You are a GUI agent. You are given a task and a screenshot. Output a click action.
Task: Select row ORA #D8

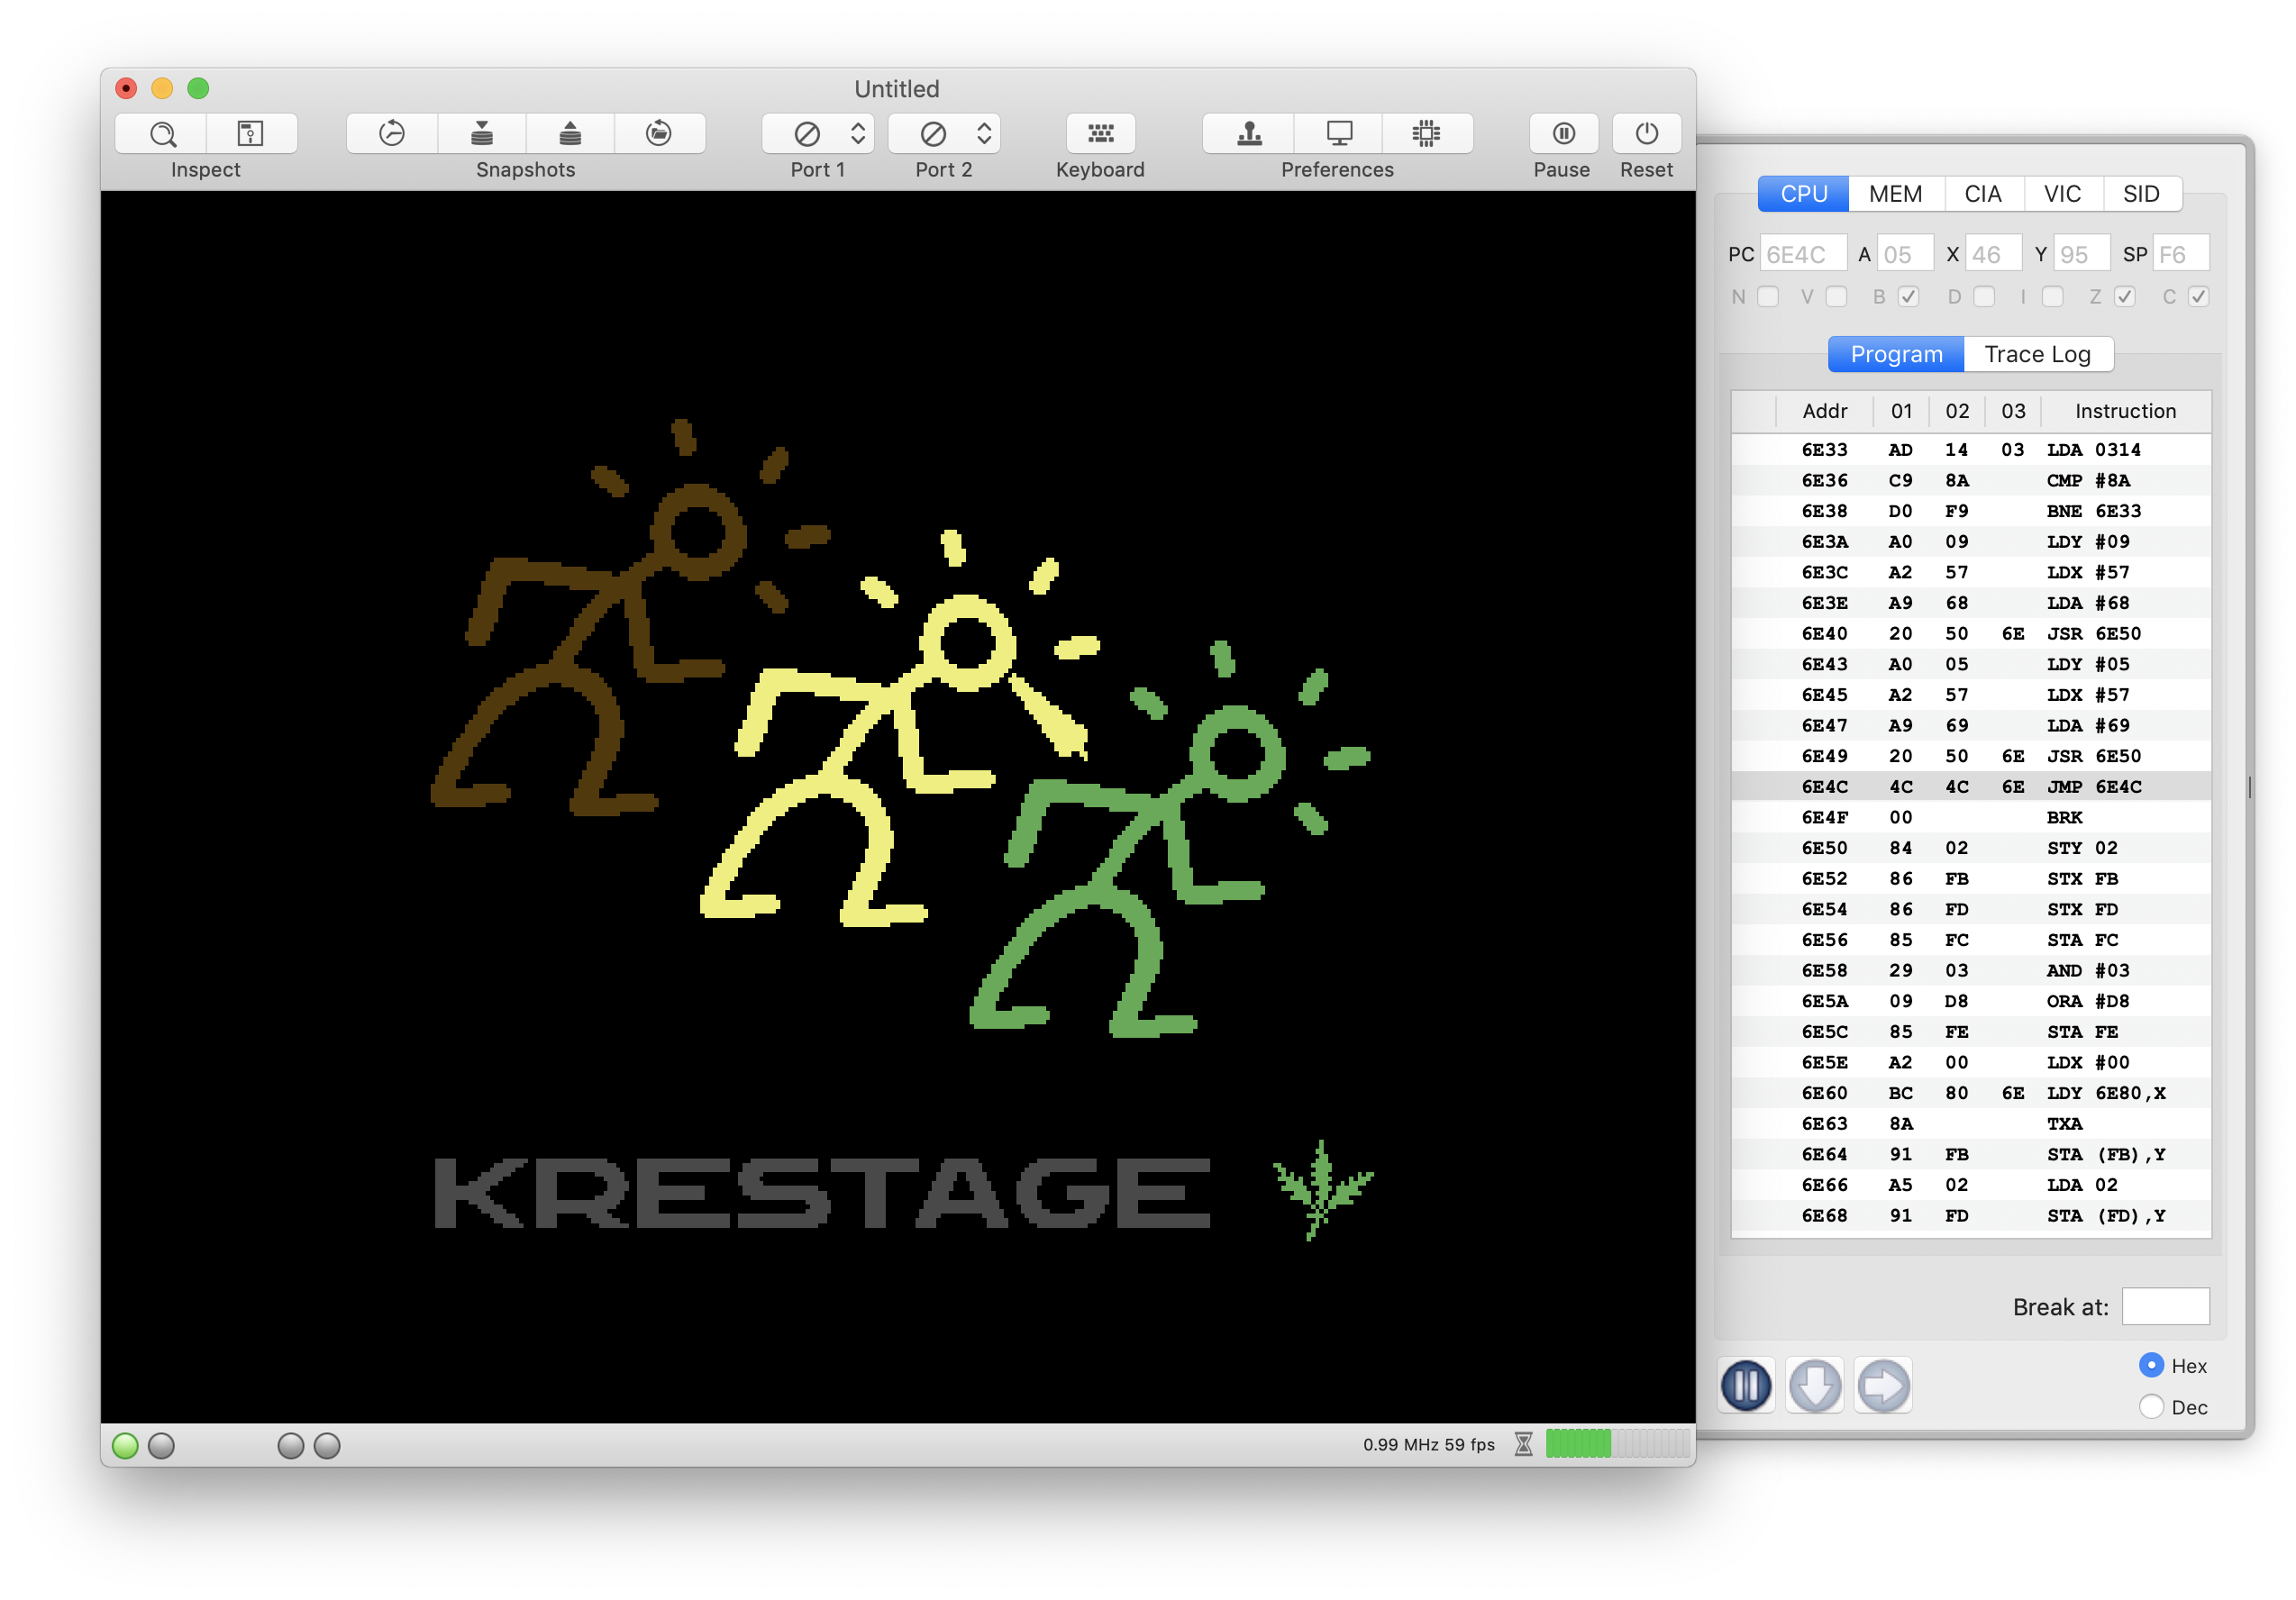tap(1971, 1001)
